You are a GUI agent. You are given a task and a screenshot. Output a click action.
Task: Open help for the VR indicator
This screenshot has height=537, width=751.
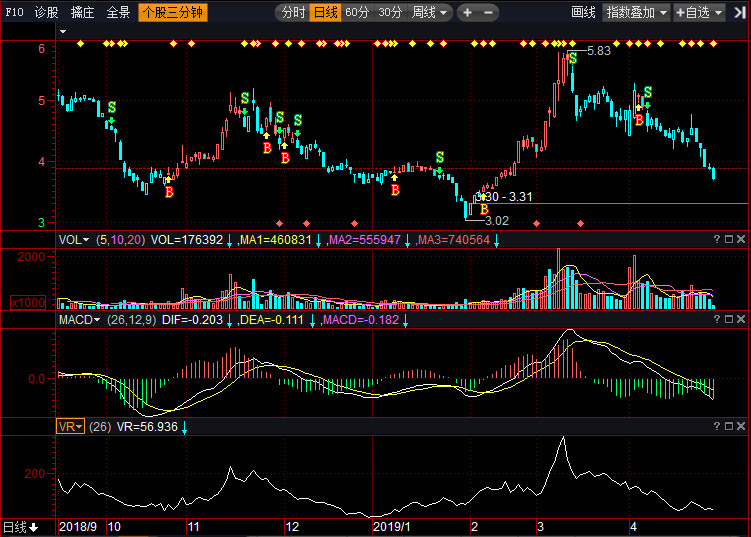pos(716,426)
